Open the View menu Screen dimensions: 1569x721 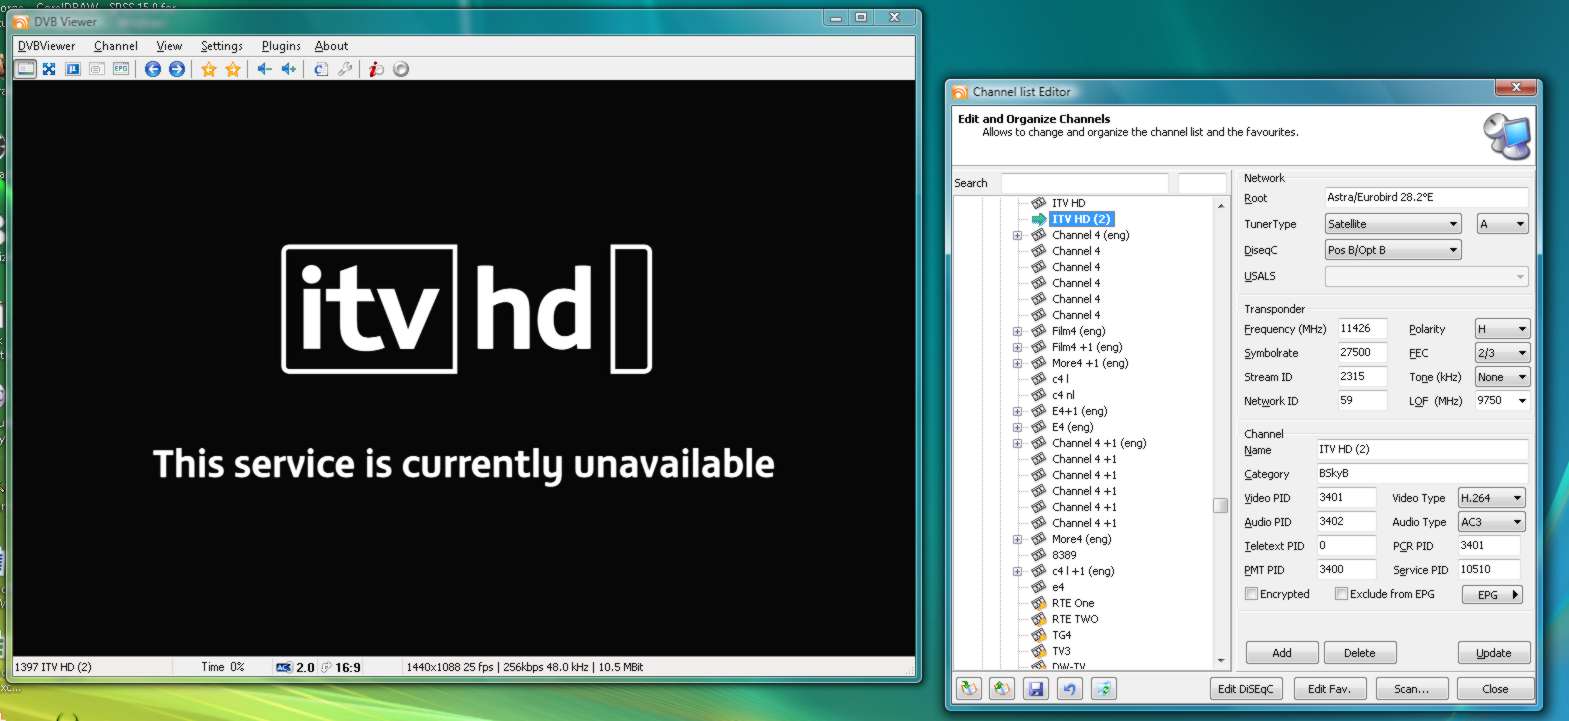[x=169, y=46]
